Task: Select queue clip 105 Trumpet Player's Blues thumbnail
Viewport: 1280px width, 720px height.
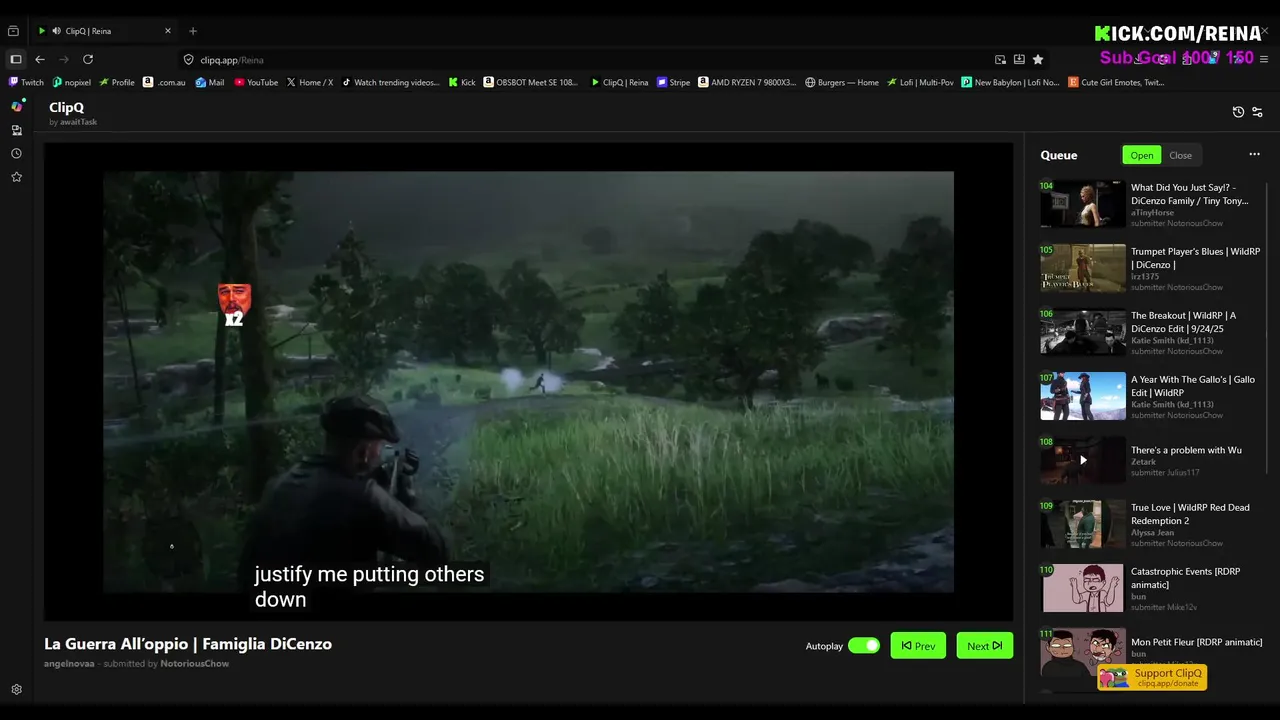Action: pos(1082,268)
